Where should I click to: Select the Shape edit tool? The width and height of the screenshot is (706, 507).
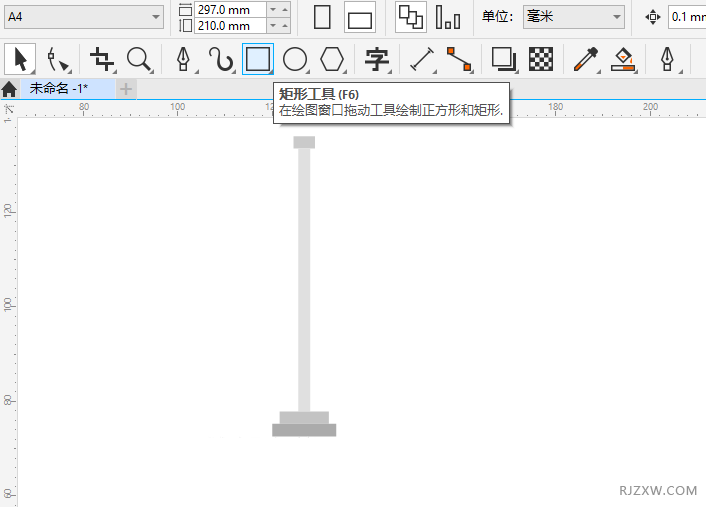tap(59, 59)
